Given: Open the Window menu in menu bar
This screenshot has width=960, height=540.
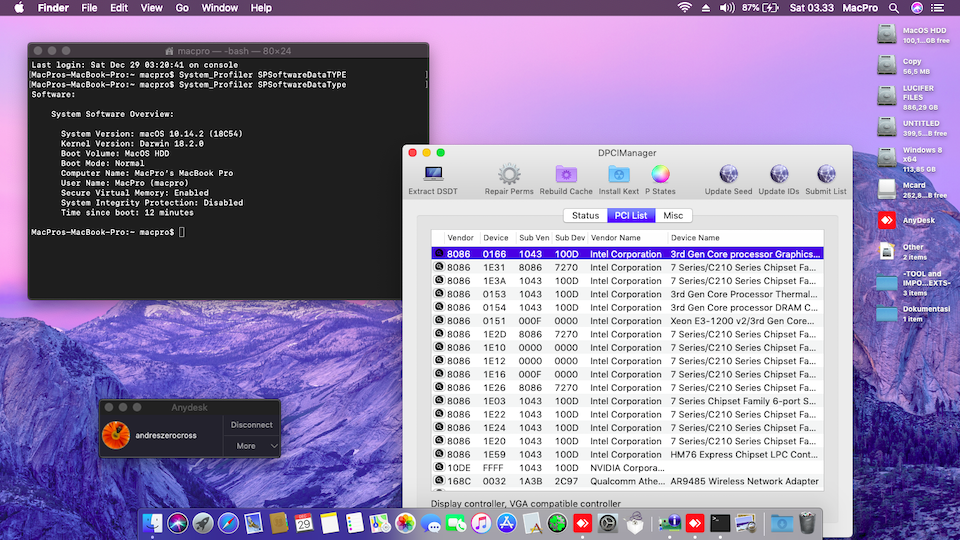Looking at the screenshot, I should tap(220, 8).
